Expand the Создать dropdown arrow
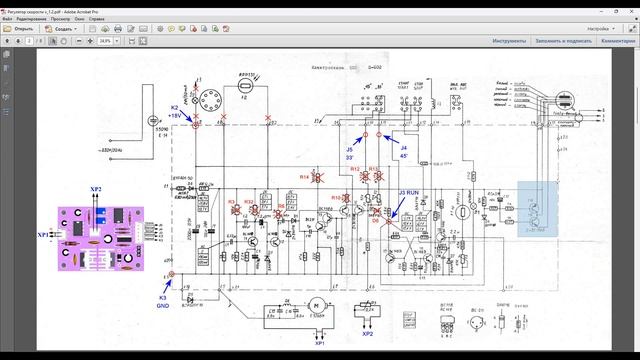 click(76, 29)
